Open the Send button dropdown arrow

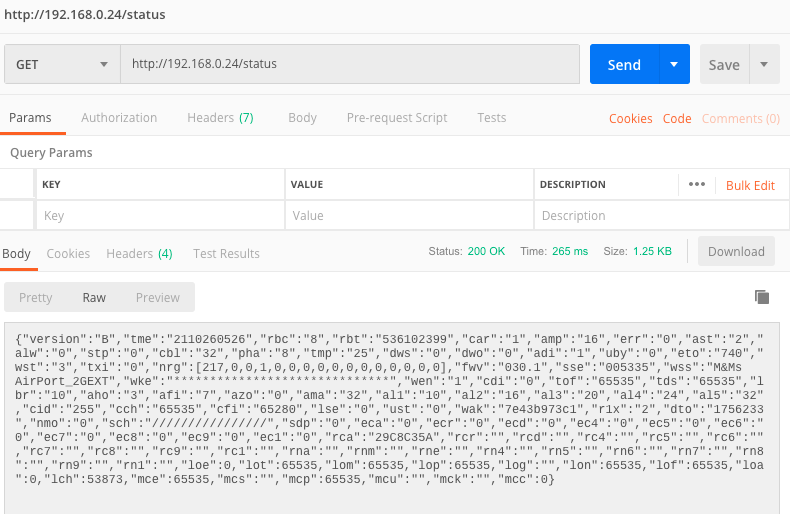[675, 64]
